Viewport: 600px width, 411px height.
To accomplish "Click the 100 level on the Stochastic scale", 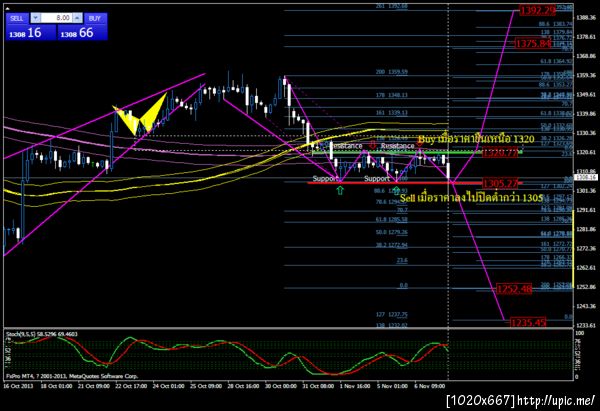I will point(579,333).
